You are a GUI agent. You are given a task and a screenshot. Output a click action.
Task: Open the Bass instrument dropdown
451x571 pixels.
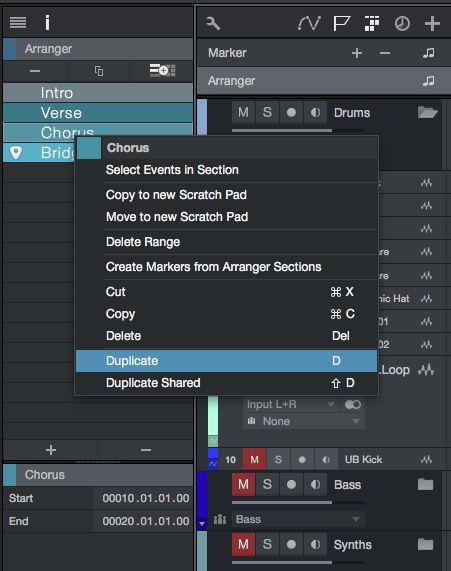click(298, 519)
